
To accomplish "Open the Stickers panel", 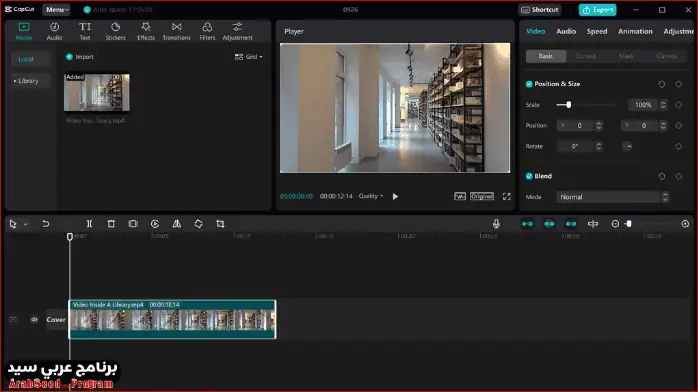I will click(x=115, y=31).
